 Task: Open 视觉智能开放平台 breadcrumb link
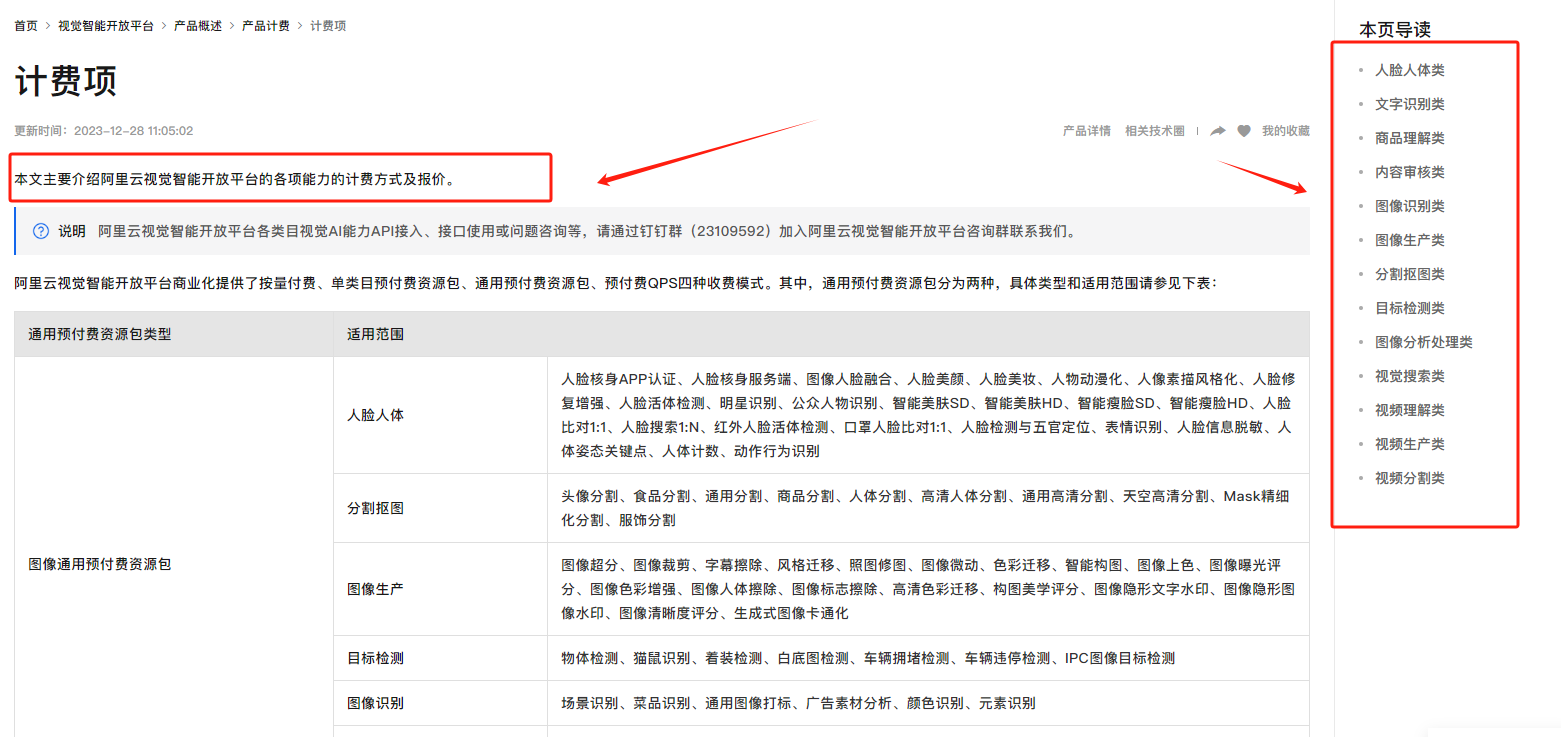tap(106, 26)
